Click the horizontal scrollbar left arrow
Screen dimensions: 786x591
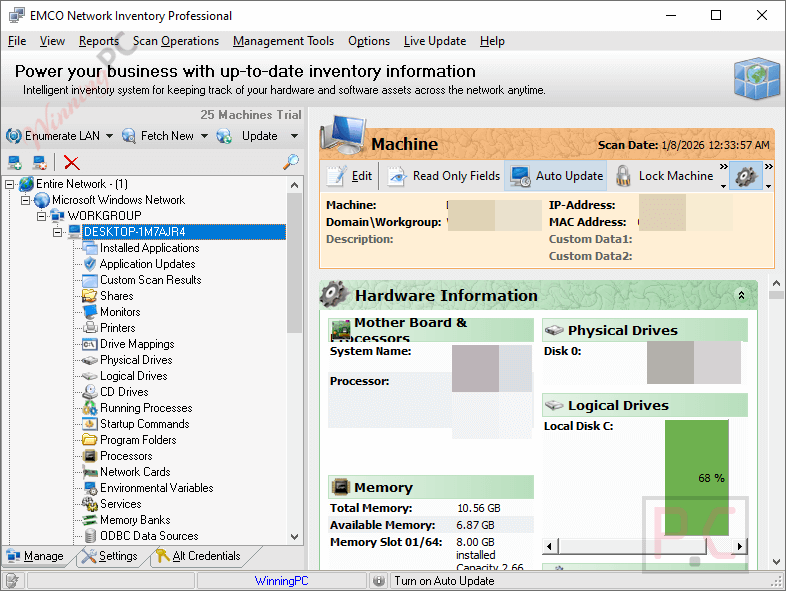tap(549, 546)
